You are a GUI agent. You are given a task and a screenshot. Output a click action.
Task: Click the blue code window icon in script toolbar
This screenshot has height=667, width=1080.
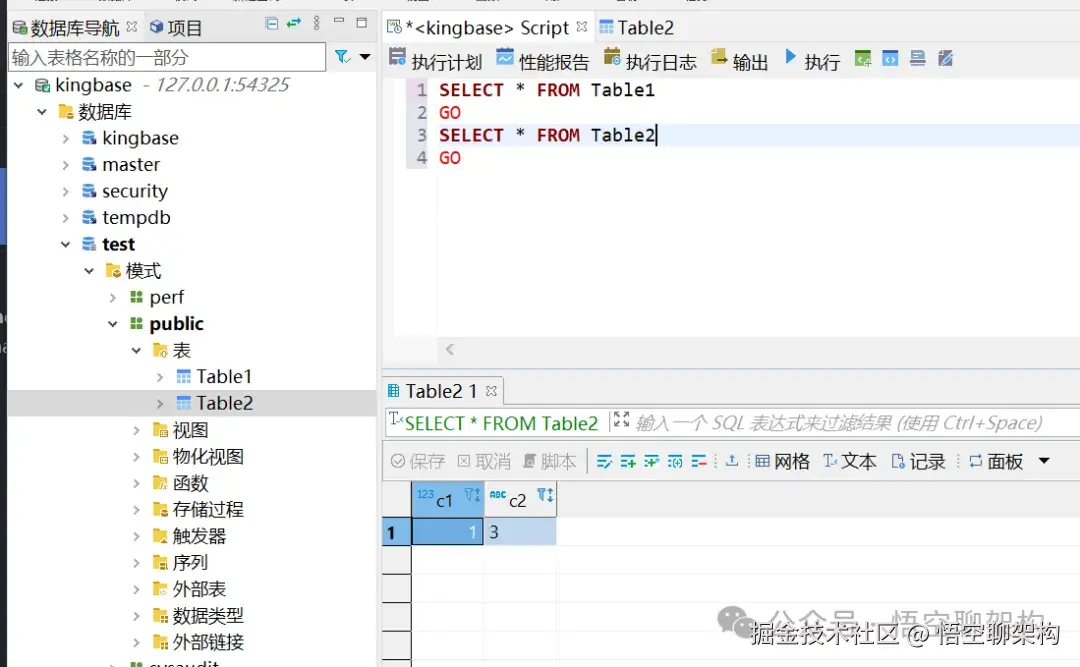coord(890,59)
